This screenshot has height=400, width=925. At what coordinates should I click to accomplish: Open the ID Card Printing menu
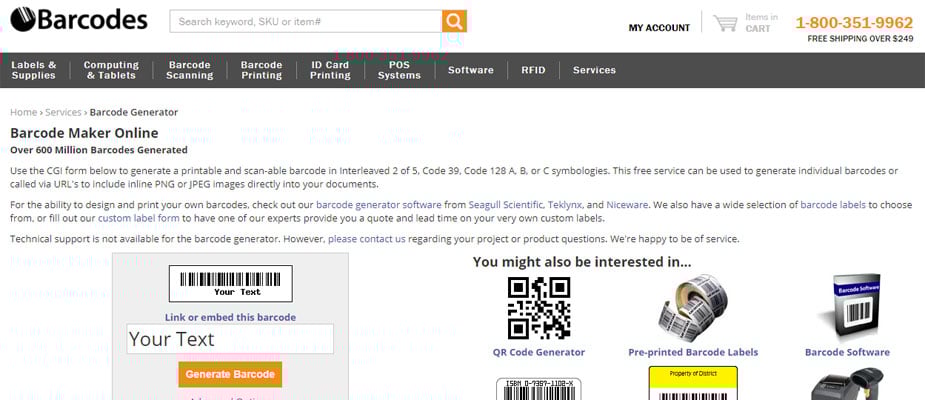[330, 70]
